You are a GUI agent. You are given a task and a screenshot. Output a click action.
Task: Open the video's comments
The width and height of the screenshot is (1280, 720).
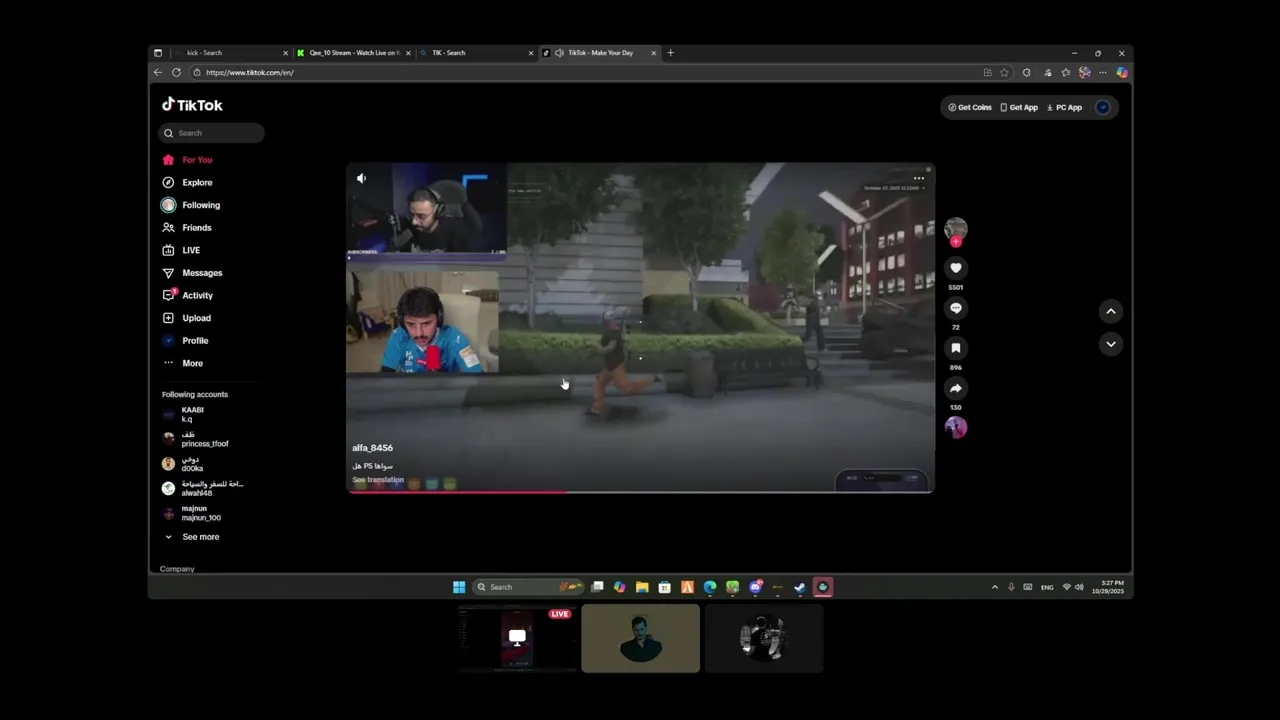point(956,308)
